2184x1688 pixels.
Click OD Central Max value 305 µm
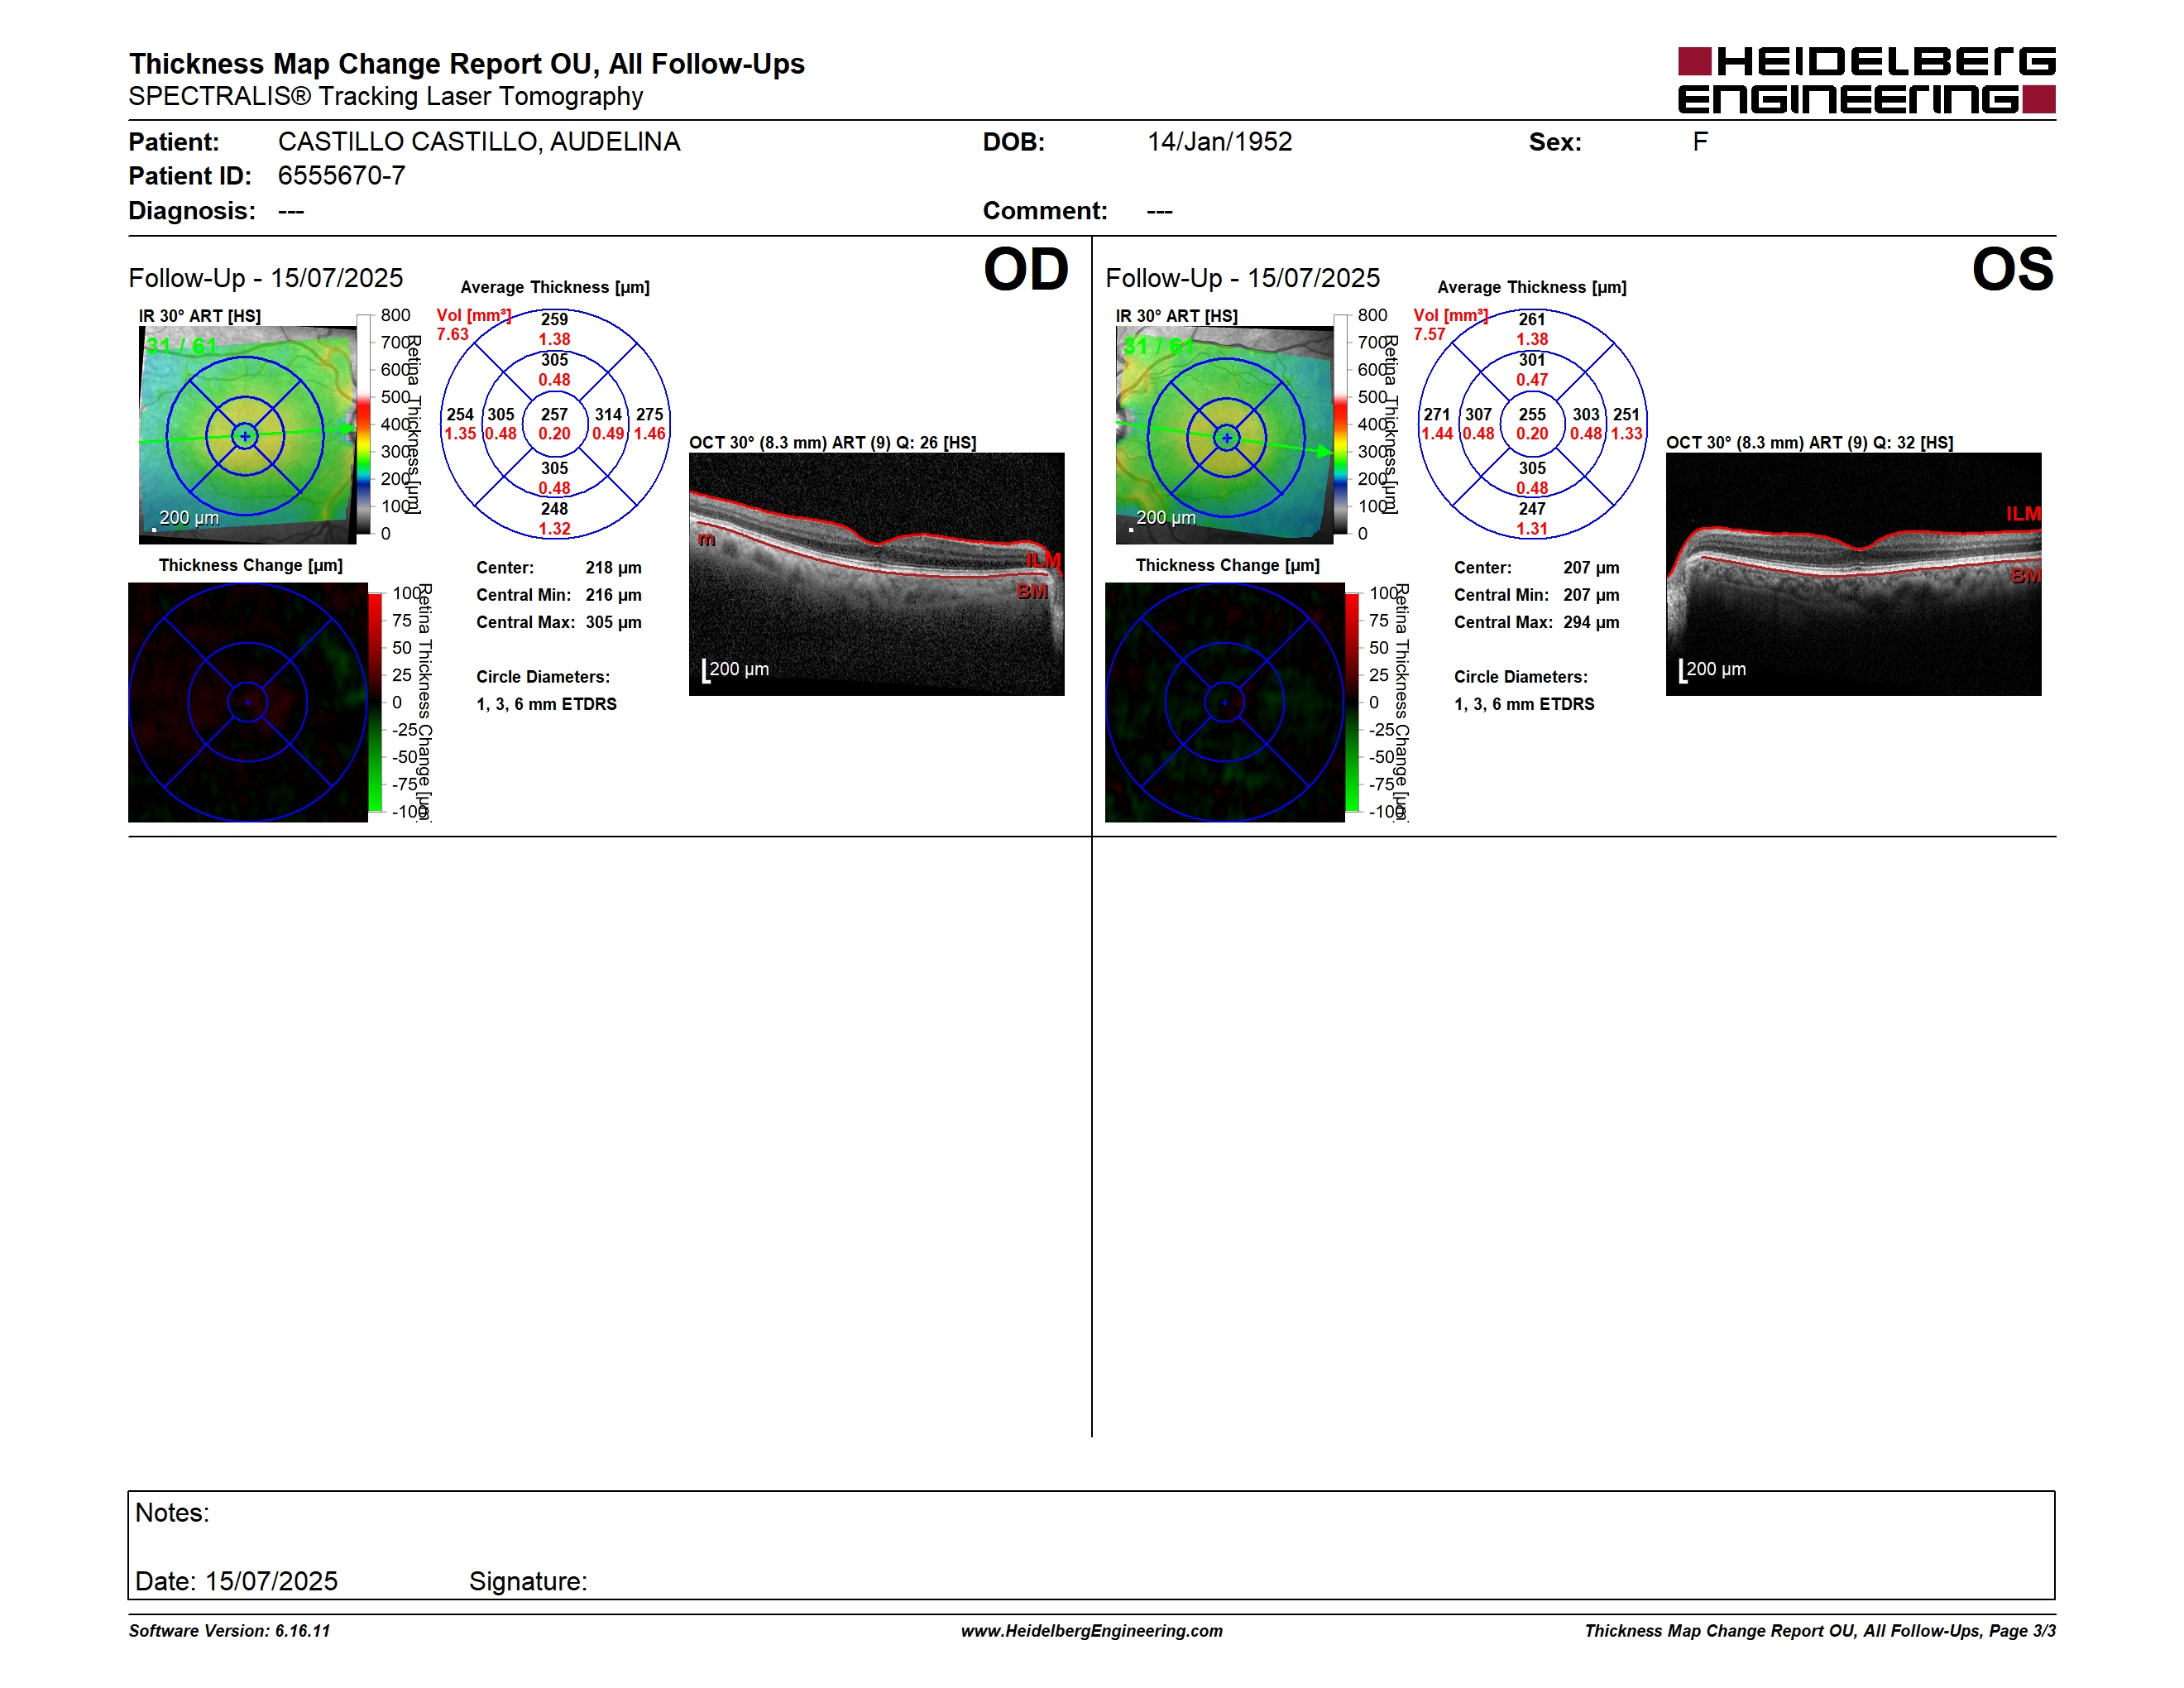click(613, 622)
